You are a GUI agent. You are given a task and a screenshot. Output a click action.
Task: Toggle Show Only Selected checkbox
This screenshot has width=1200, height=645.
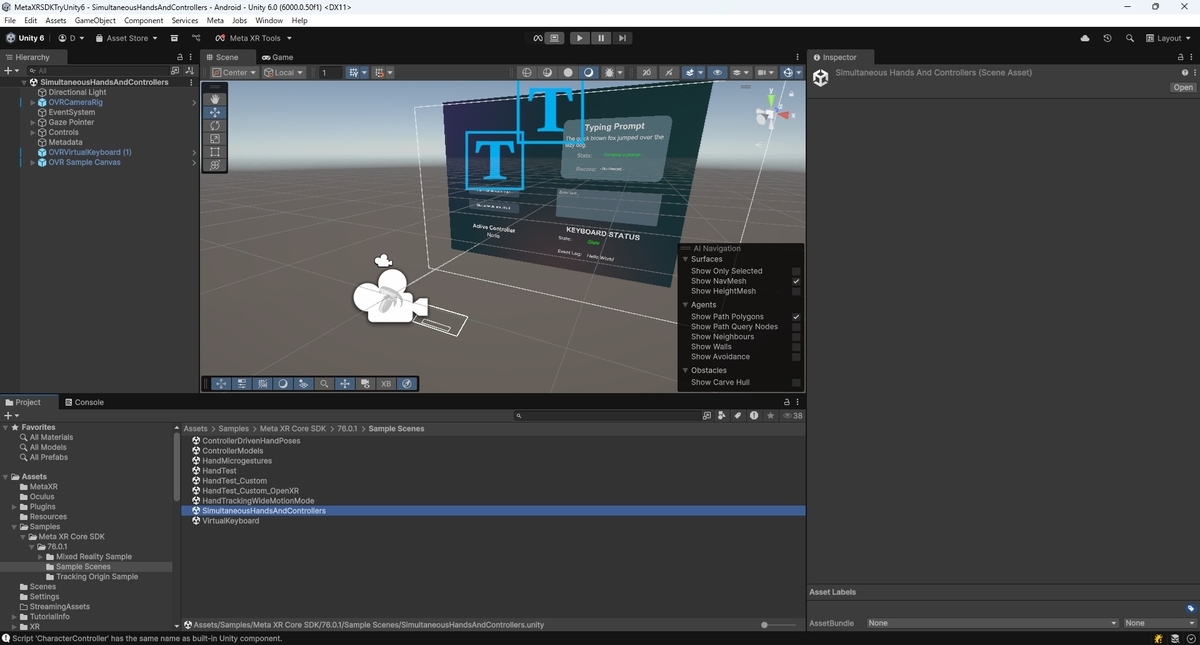(x=796, y=271)
